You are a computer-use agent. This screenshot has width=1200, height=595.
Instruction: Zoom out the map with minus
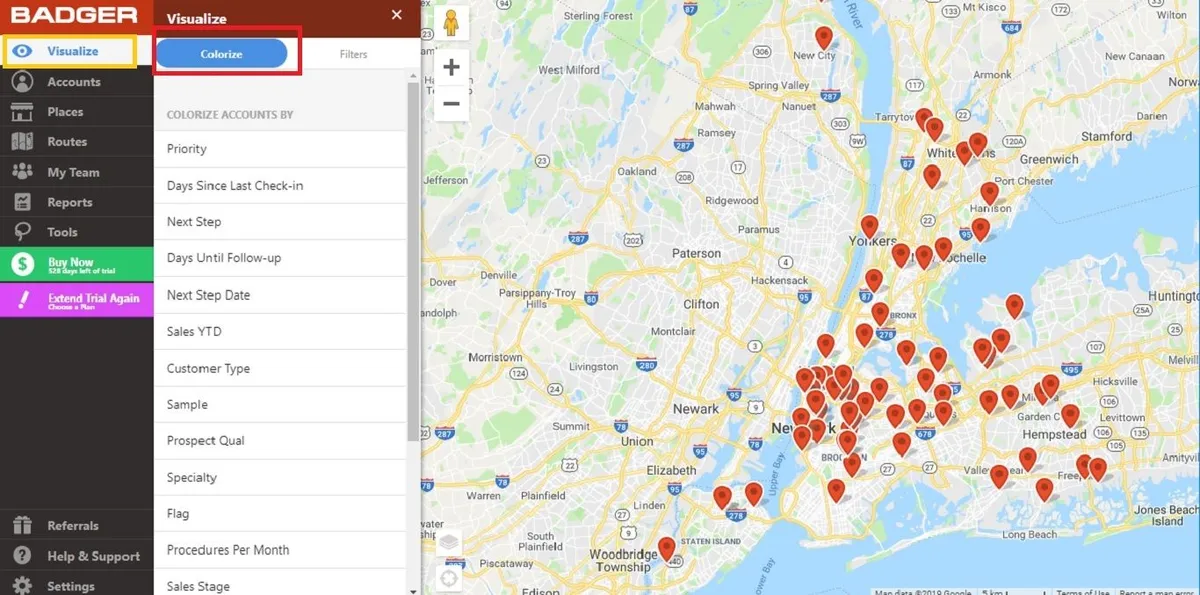click(451, 103)
